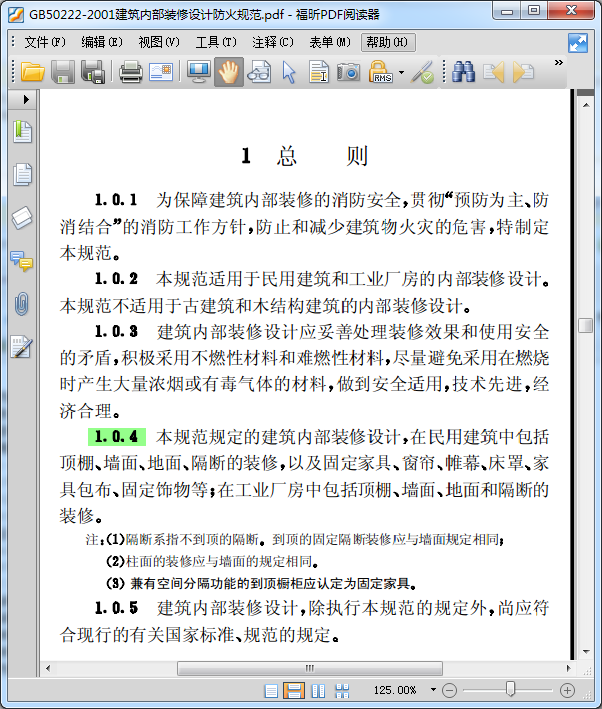
Task: Open the 注释(C) menu
Action: 273,43
